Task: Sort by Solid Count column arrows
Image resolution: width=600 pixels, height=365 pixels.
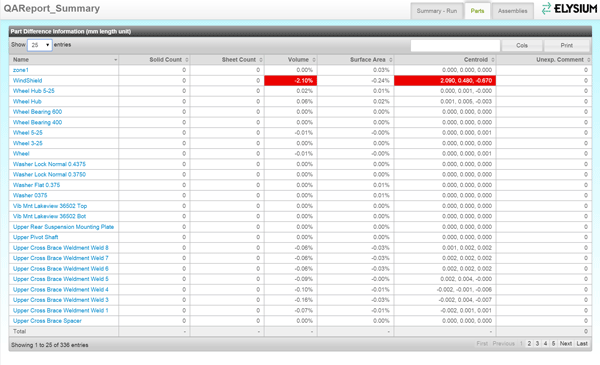Action: [187, 60]
